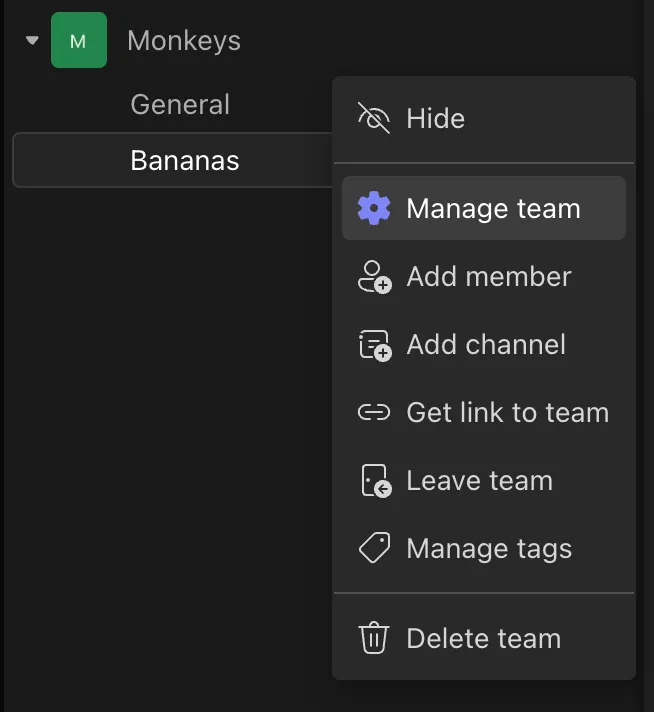Click the purple gear Manage team icon

coord(374,208)
